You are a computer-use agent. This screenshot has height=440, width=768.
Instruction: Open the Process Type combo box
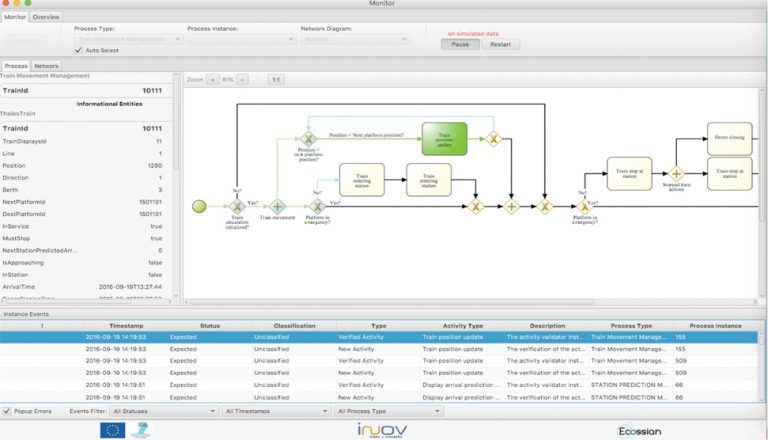click(128, 39)
